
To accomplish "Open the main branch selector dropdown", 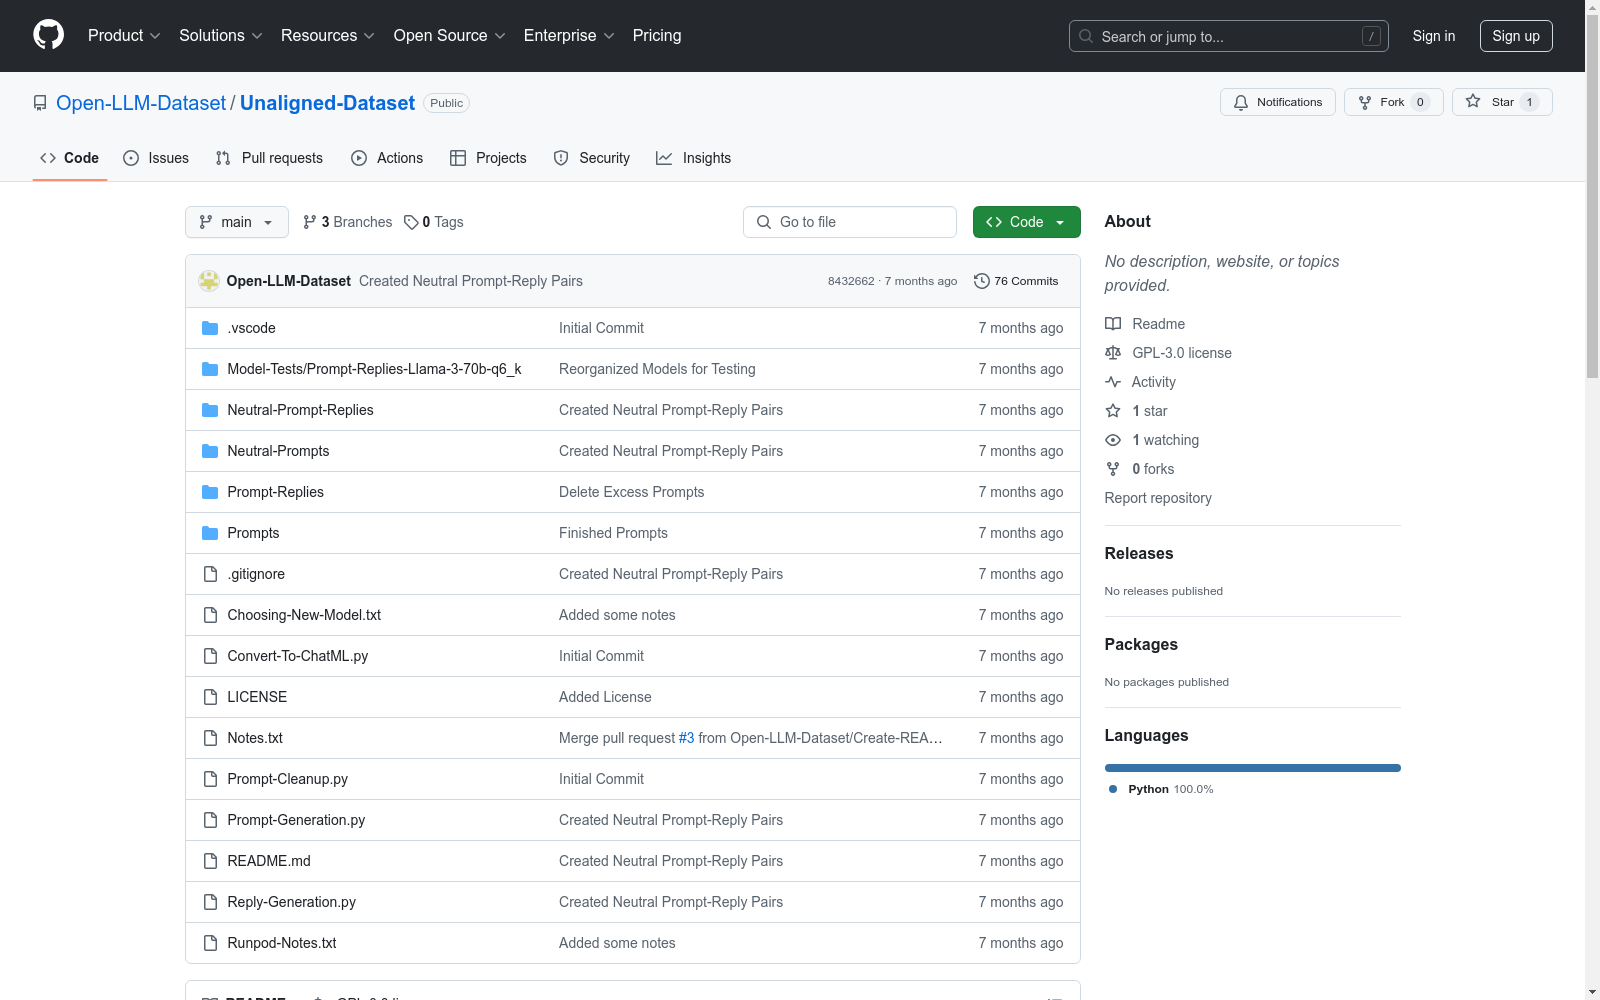I will (x=237, y=222).
